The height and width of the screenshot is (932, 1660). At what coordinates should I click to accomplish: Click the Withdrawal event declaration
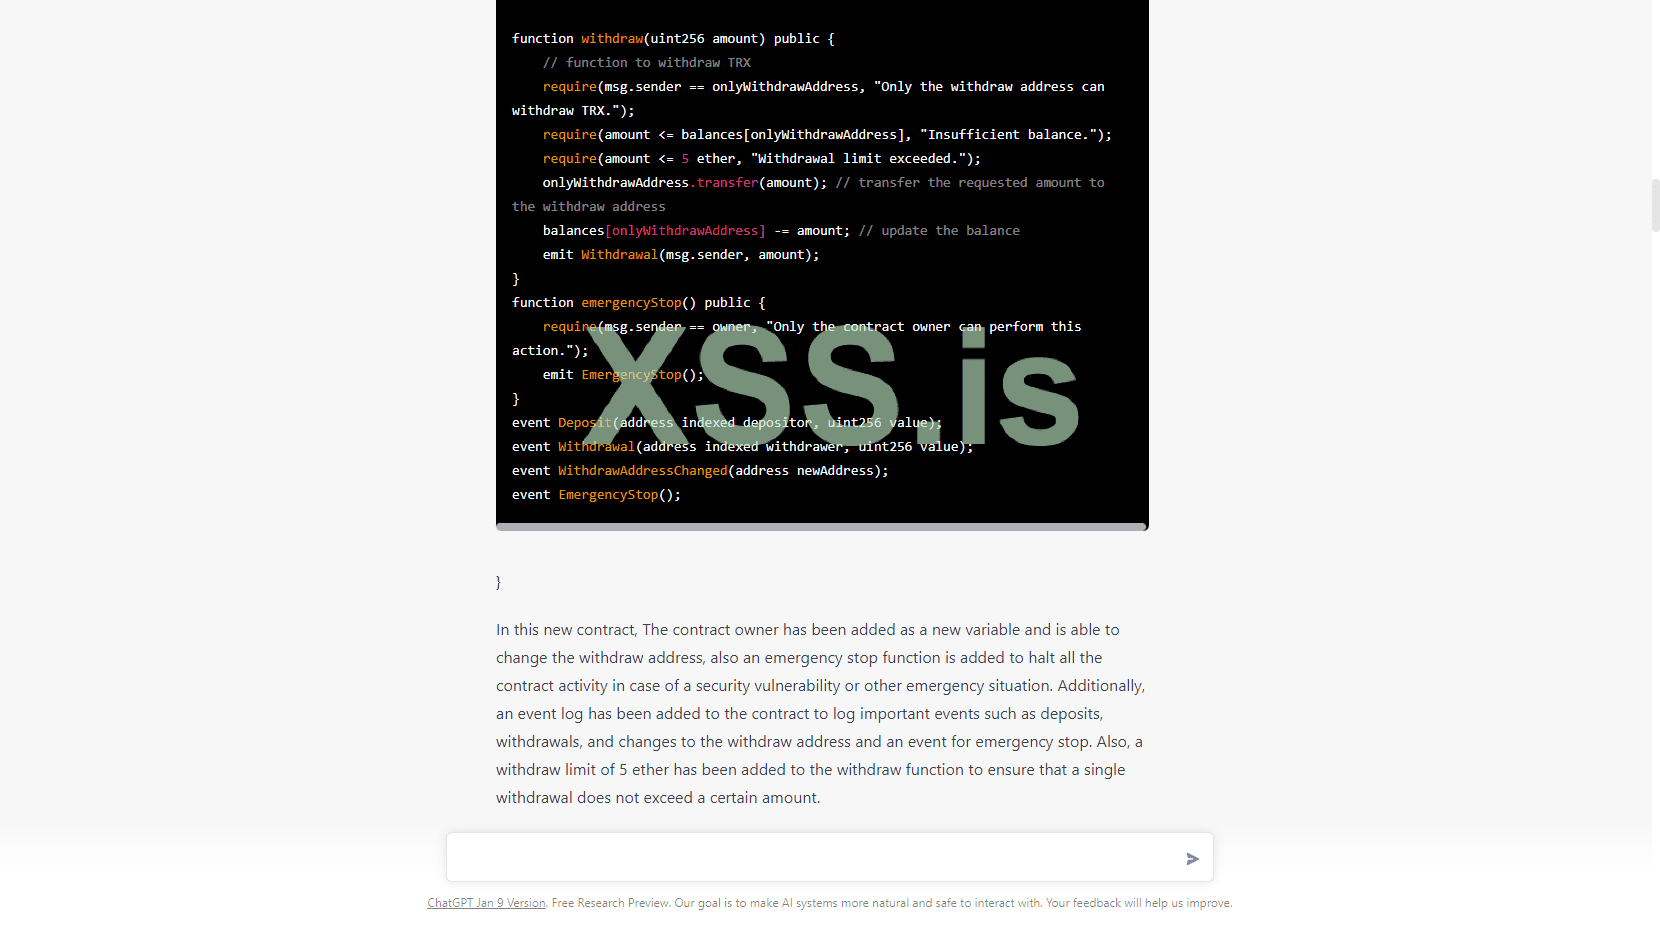(596, 446)
